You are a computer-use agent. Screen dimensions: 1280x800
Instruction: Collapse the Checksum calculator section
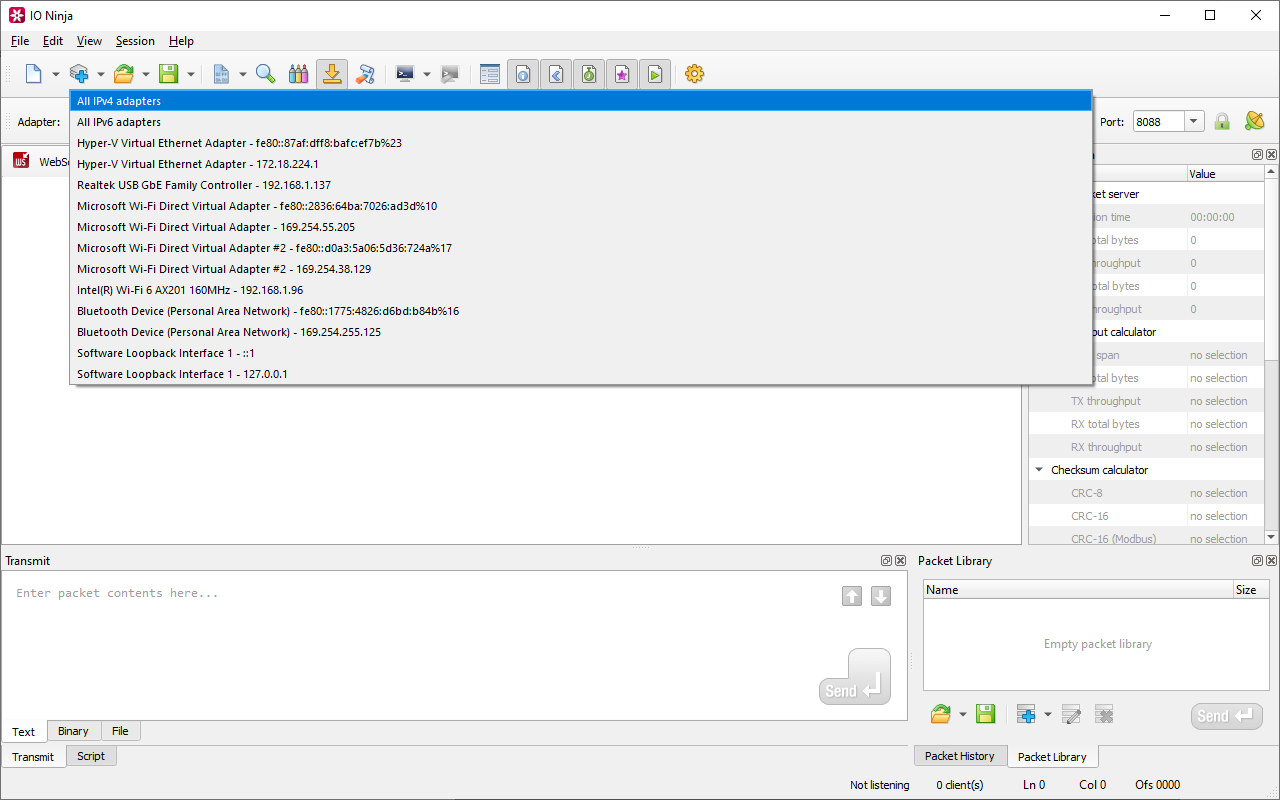pos(1039,470)
